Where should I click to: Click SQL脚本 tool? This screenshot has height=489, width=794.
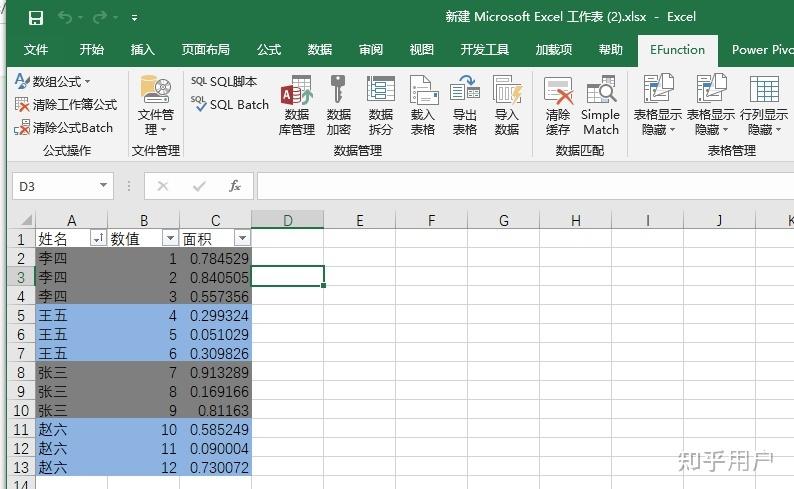(x=224, y=81)
